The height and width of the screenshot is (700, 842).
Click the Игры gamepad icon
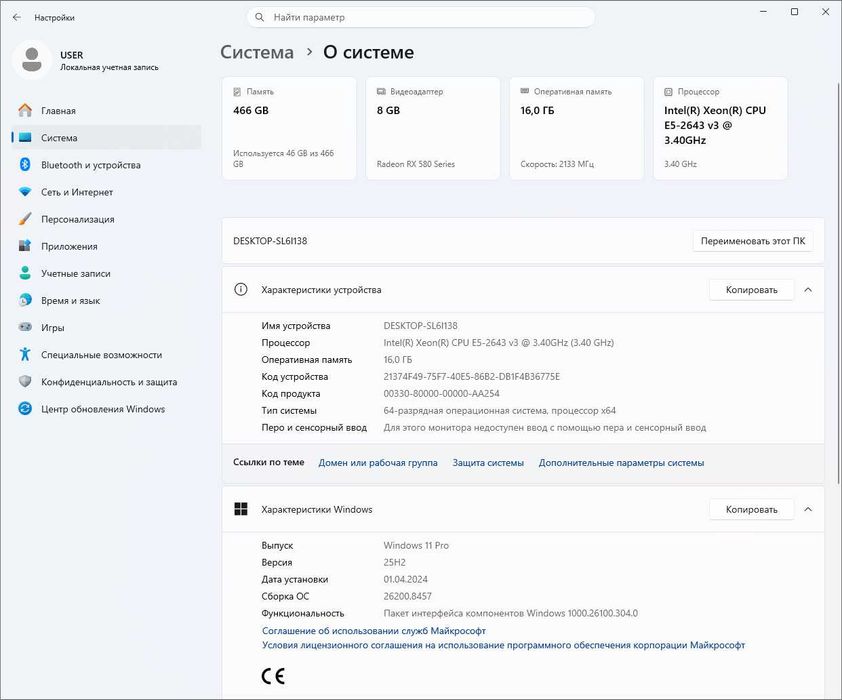(x=25, y=327)
